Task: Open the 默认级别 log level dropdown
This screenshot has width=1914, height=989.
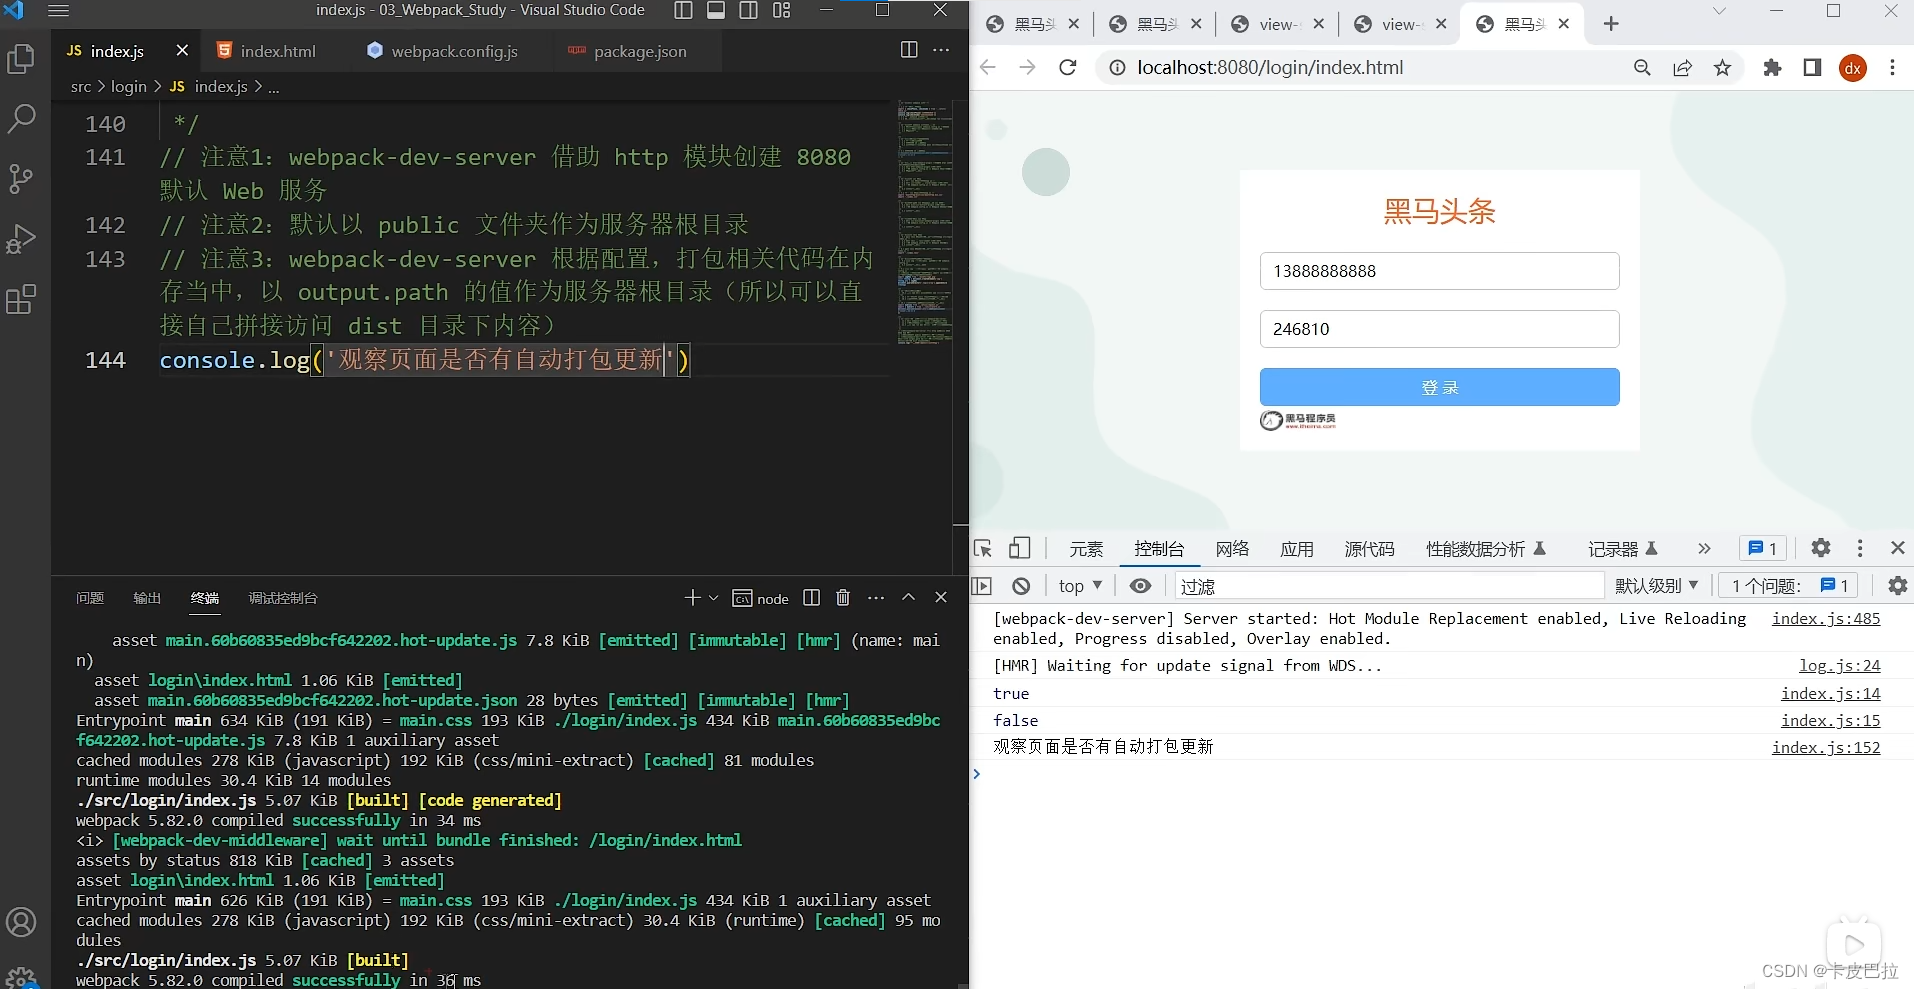Action: pos(1656,586)
